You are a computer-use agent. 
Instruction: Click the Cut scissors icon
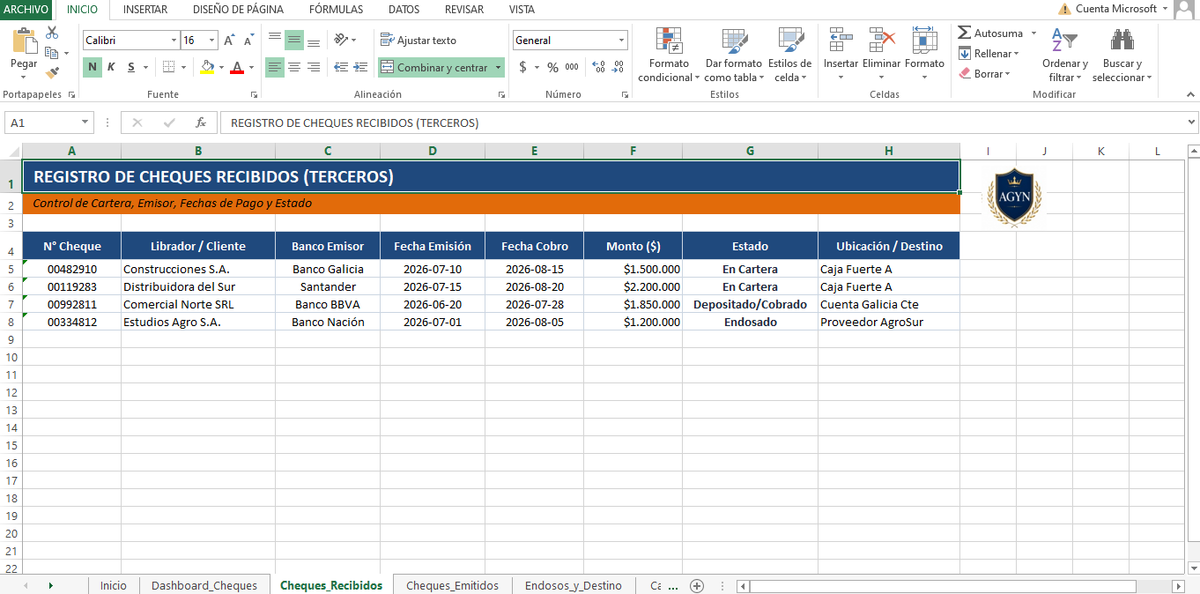pyautogui.click(x=52, y=34)
